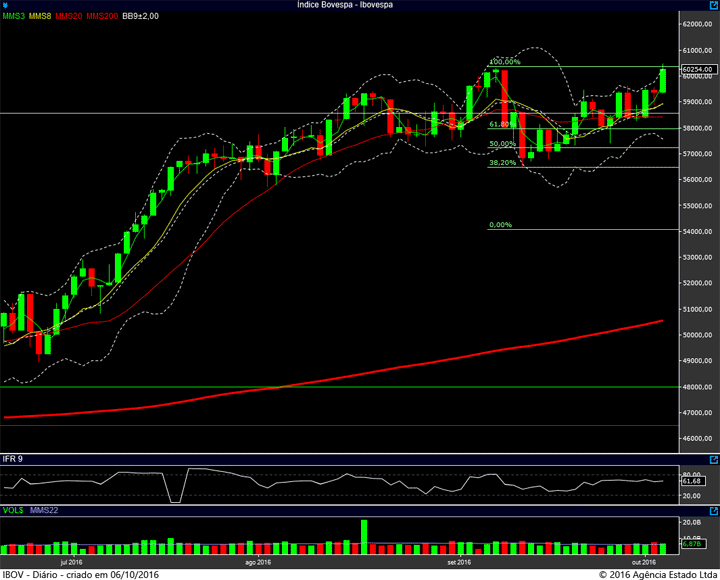Select the MMS20 indicator label
Screen dimensions: 720x580
point(69,16)
